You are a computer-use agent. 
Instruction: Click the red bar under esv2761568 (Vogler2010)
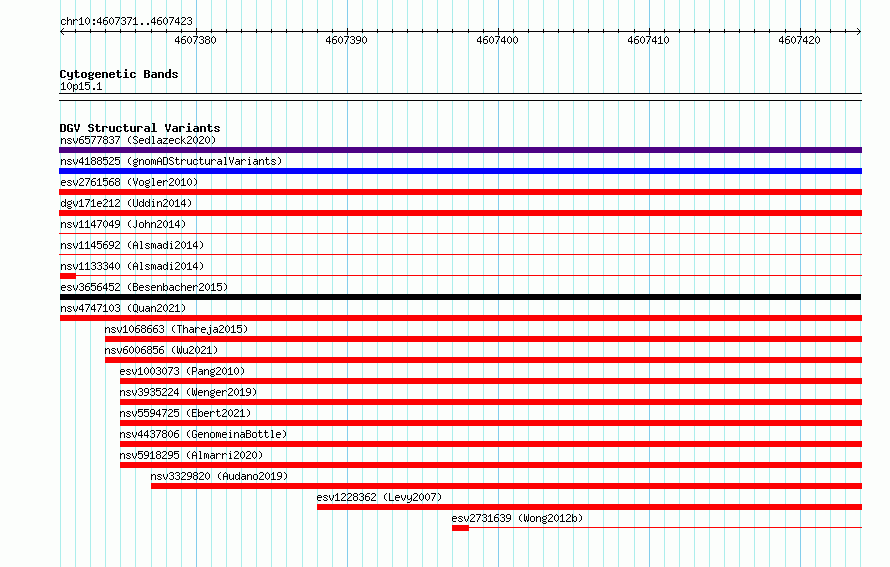[x=460, y=192]
